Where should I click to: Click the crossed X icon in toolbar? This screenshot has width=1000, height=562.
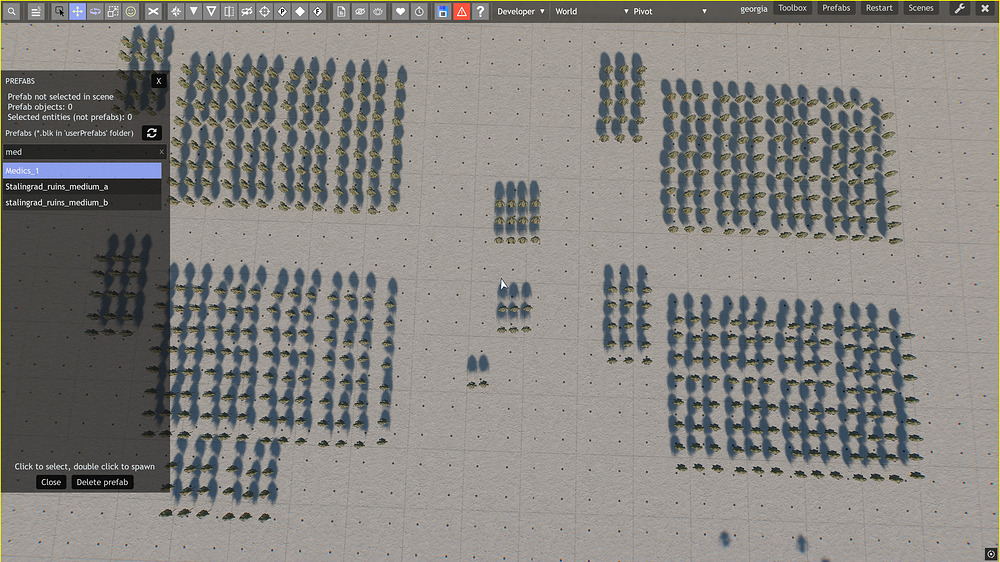click(153, 11)
